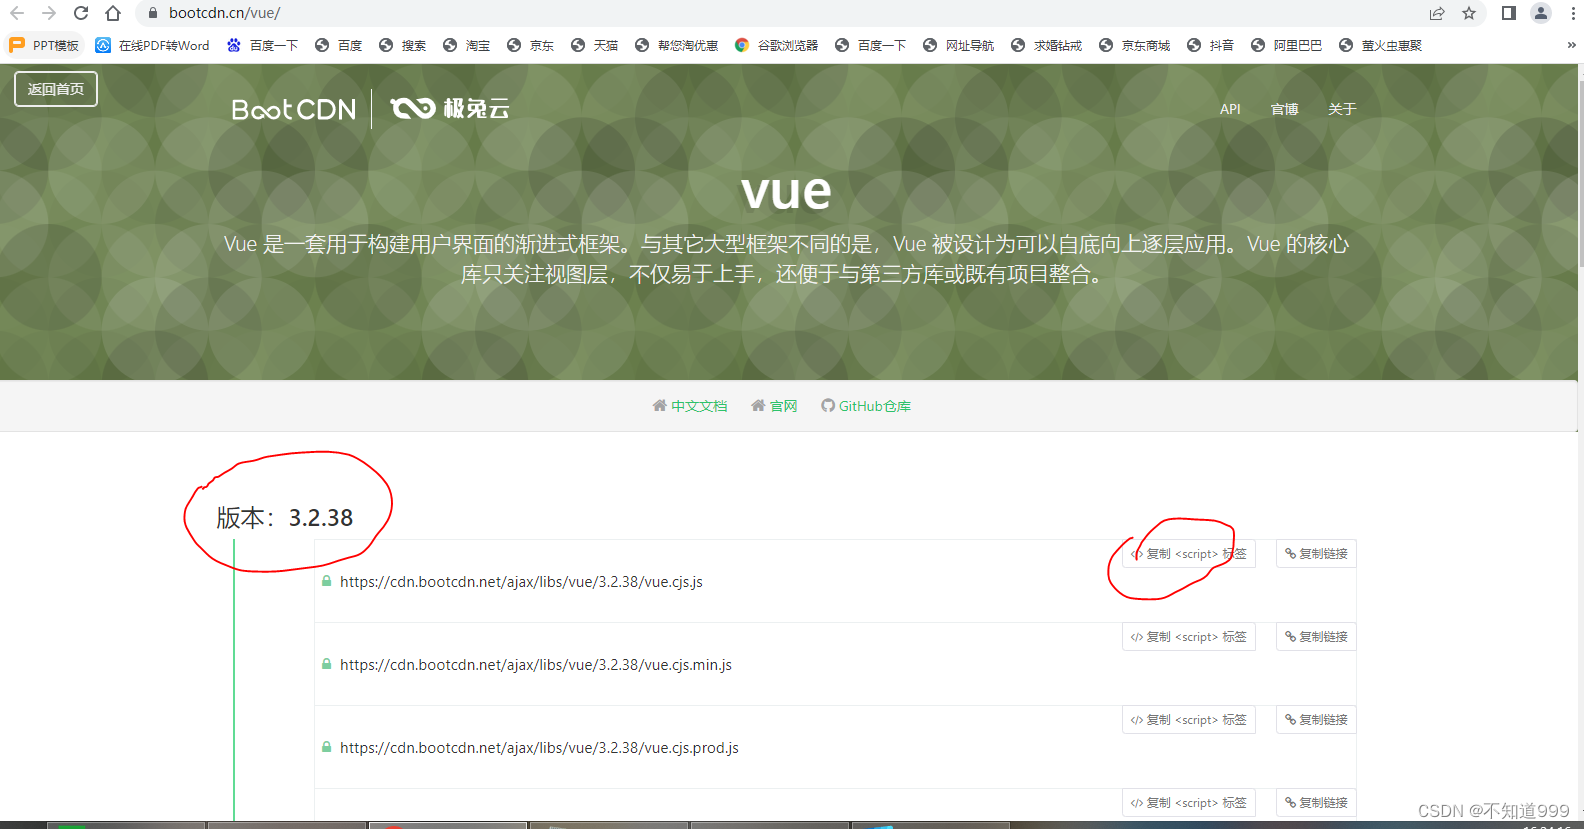Screen dimensions: 1584x829
Task: Open the 在线PDF转Word bookmark
Action: 153,45
